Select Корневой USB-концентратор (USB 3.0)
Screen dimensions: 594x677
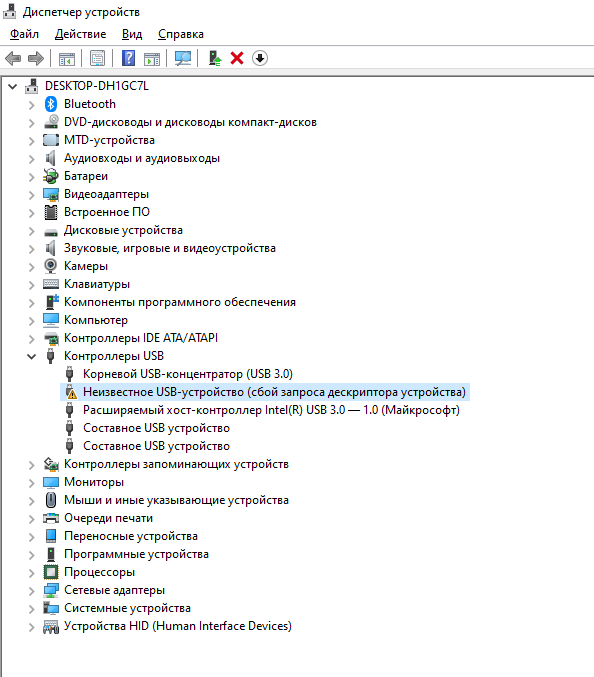coord(188,374)
